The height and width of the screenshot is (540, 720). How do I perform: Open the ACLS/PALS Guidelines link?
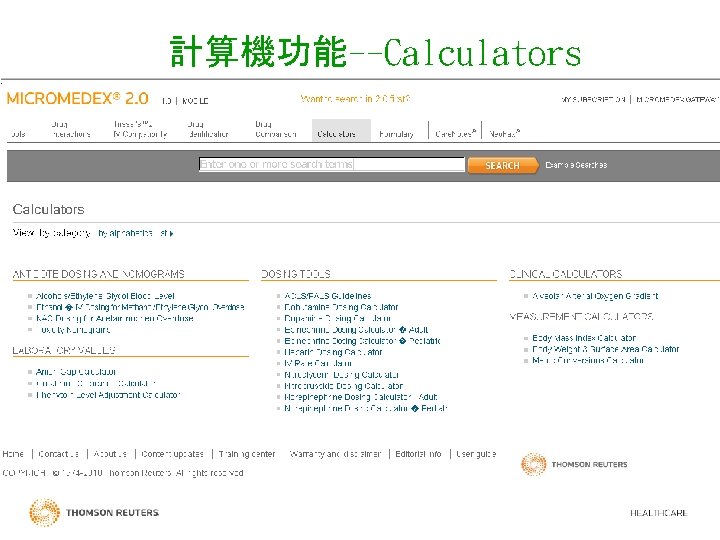(x=328, y=296)
